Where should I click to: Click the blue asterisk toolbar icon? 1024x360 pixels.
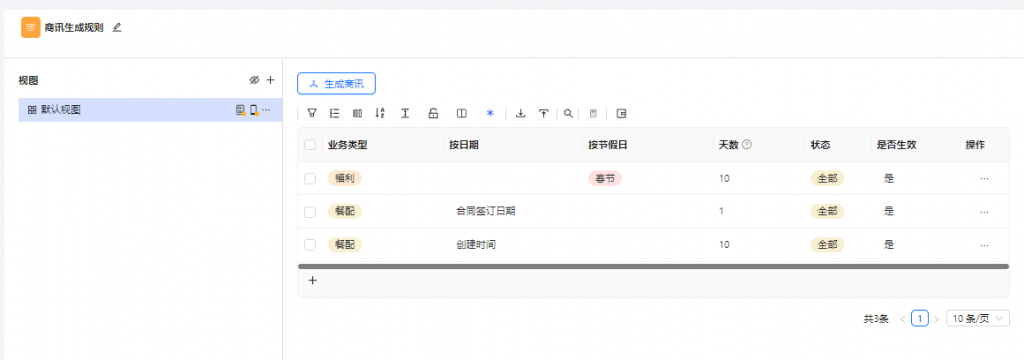(490, 113)
